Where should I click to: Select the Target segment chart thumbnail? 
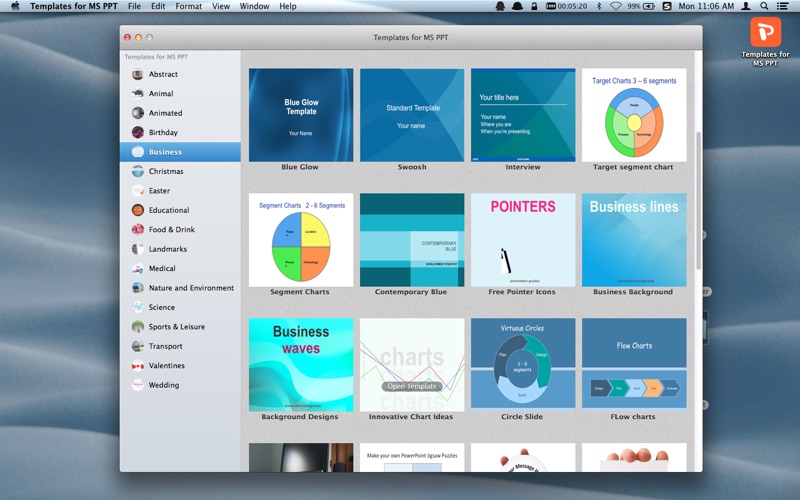pyautogui.click(x=634, y=115)
